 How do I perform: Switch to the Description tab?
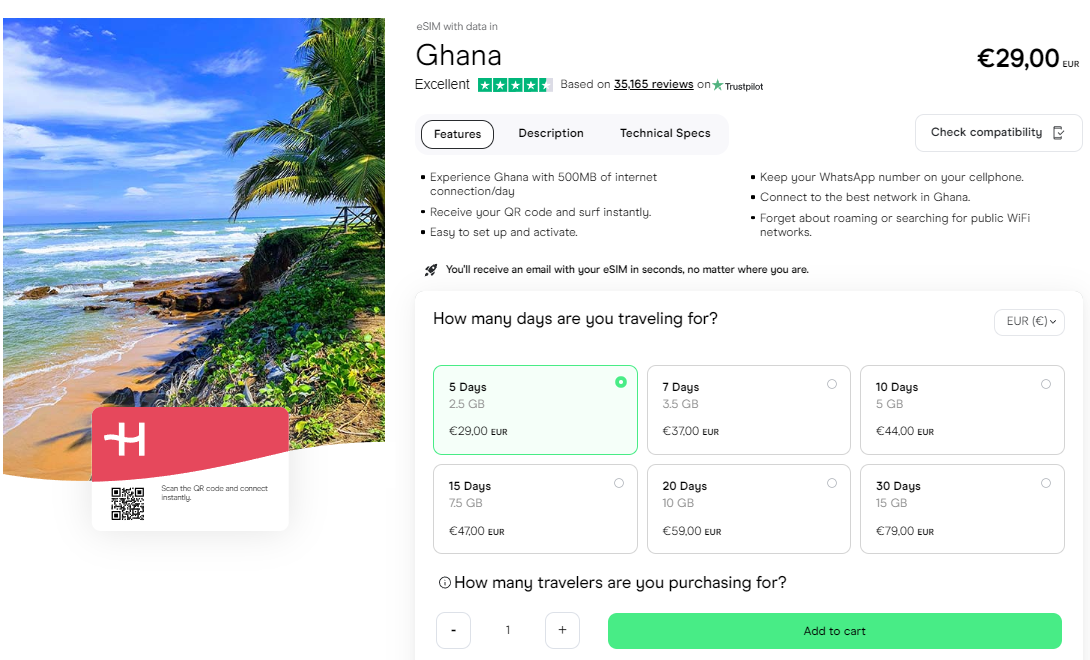[551, 134]
